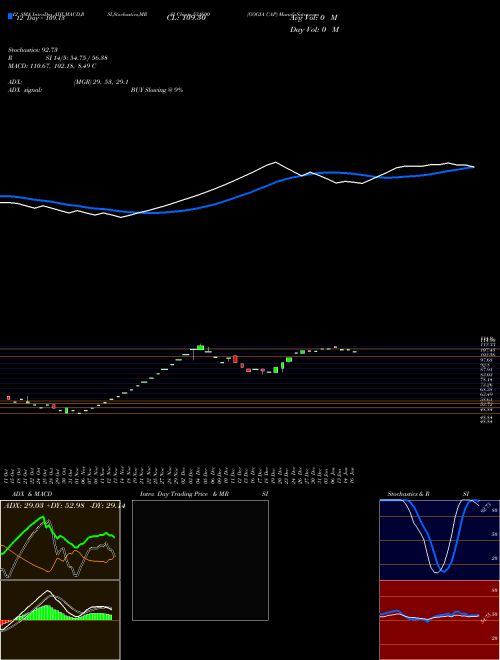Open the ADX & MACD panel chart
This screenshot has height=660, width=500.
(60, 540)
